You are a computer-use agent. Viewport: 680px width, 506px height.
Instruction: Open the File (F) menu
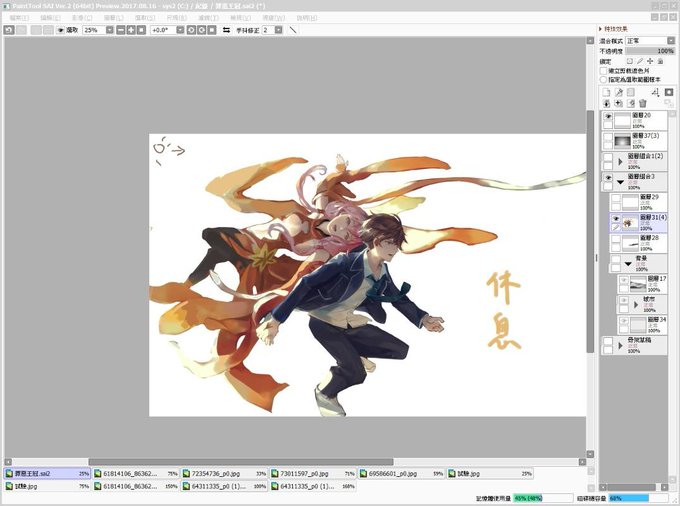19,18
